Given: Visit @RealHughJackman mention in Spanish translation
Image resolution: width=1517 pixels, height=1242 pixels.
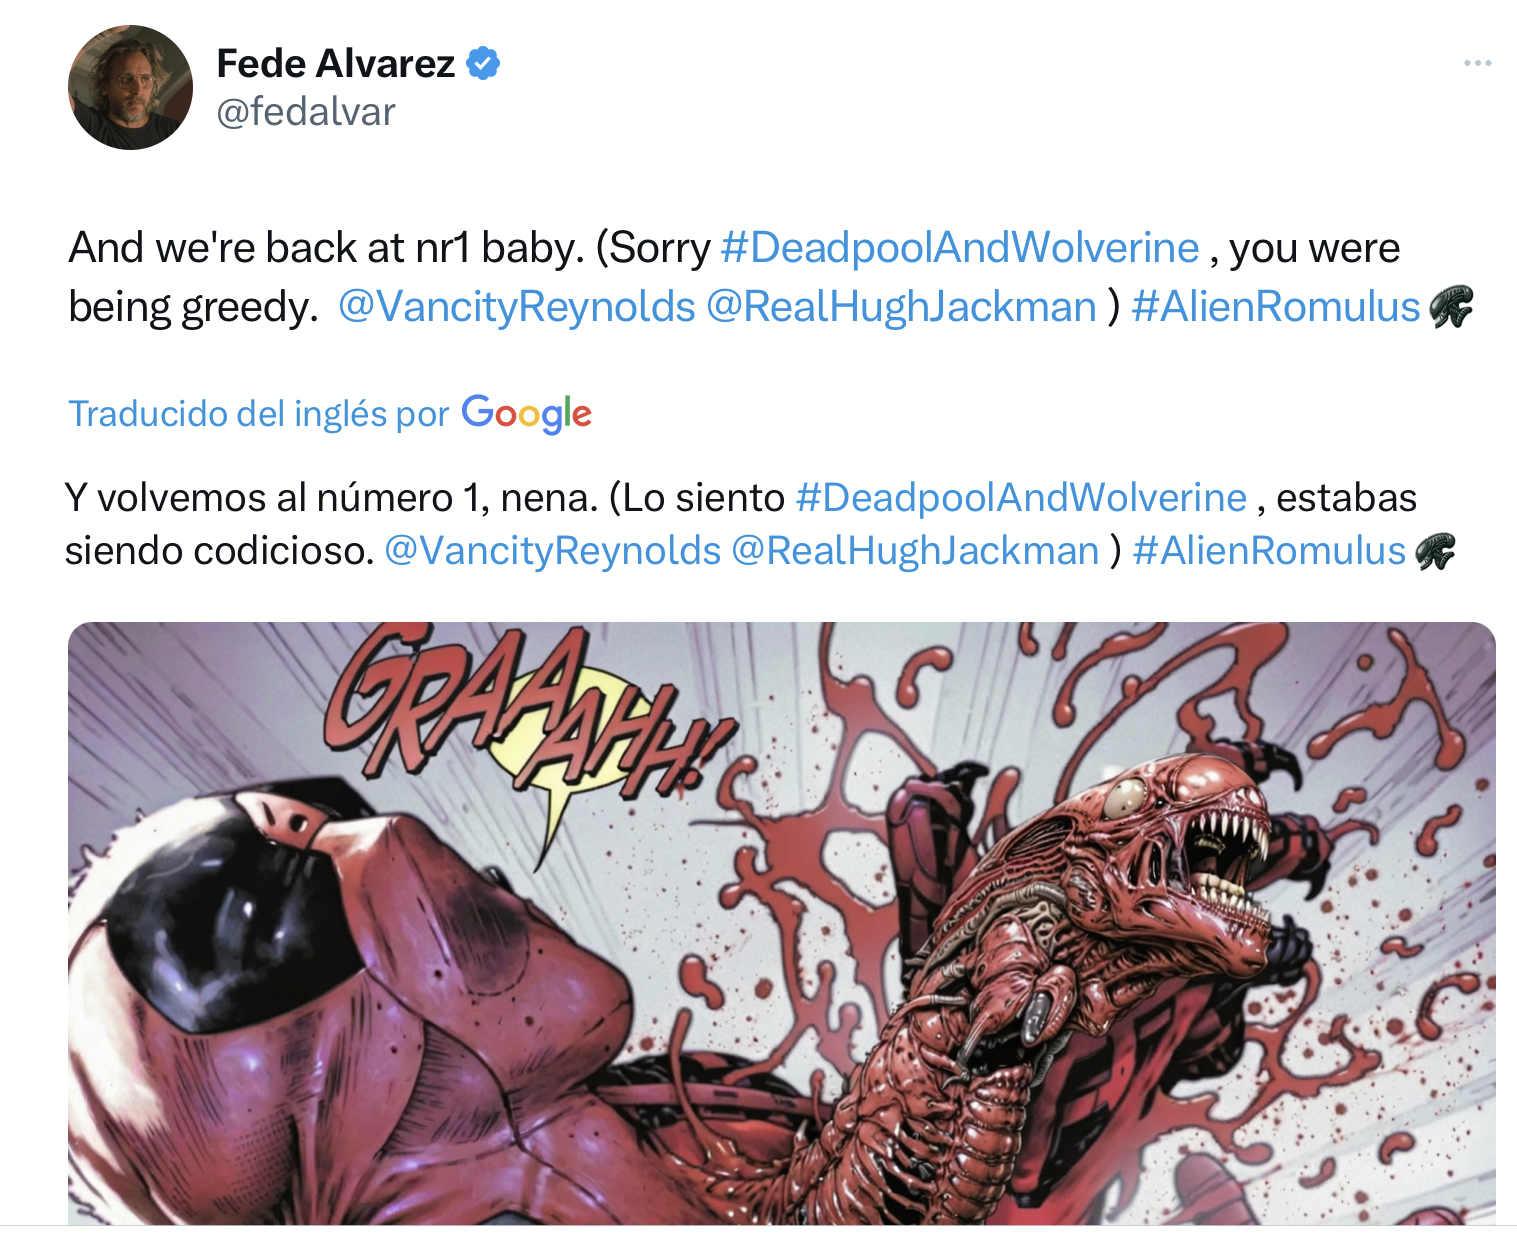Looking at the screenshot, I should 916,551.
